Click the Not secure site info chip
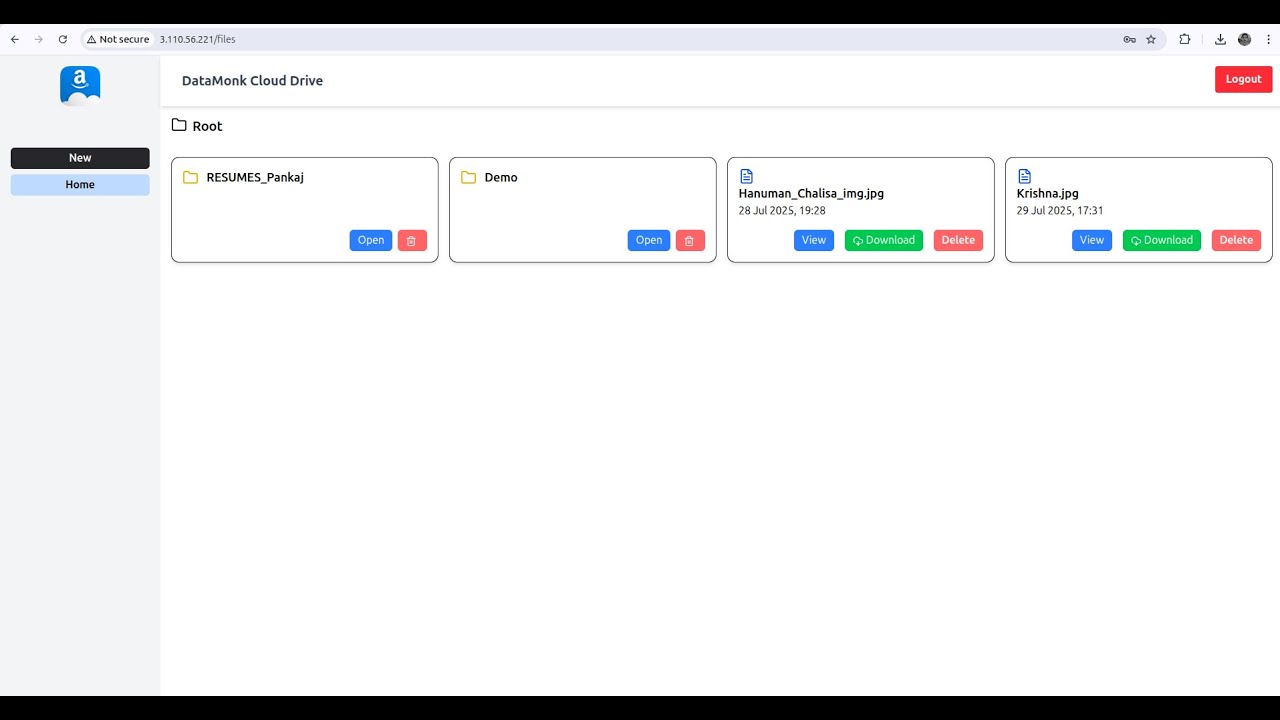 click(118, 39)
